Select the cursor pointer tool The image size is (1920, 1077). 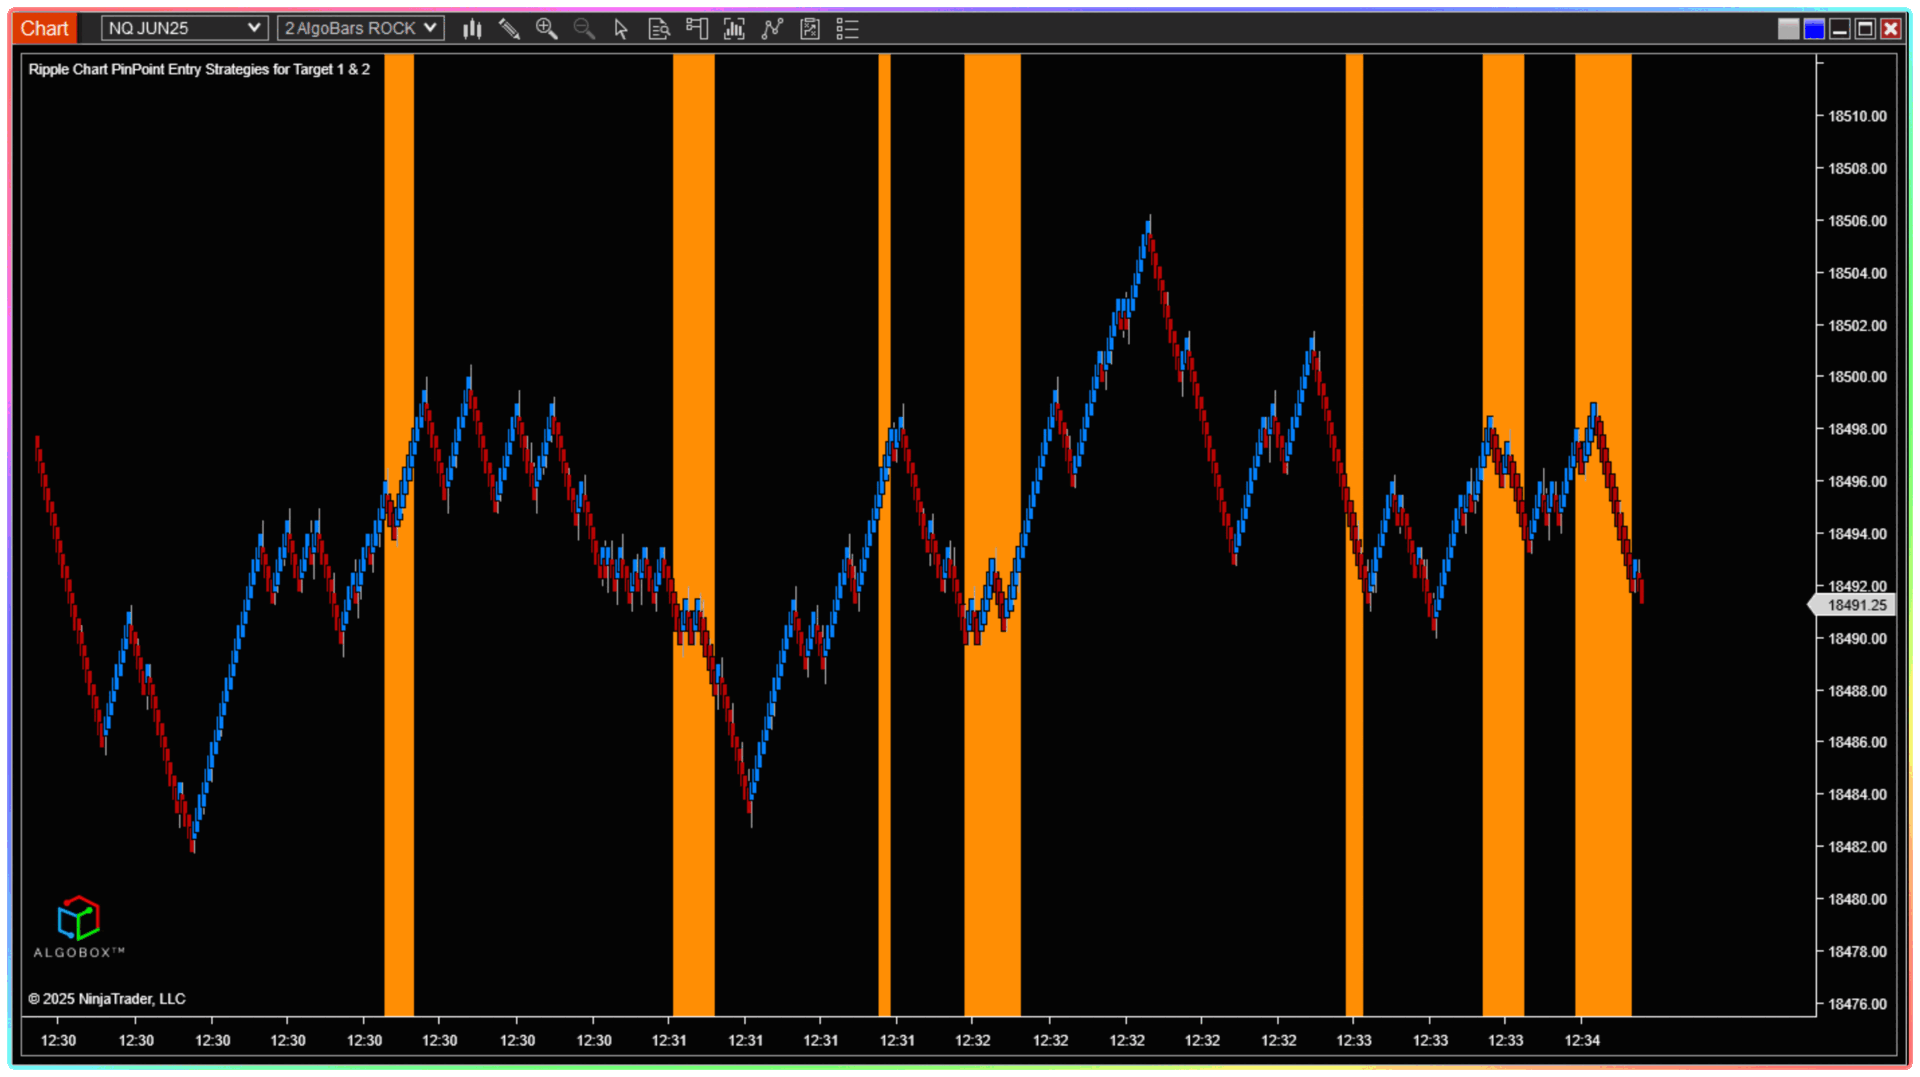pos(621,29)
